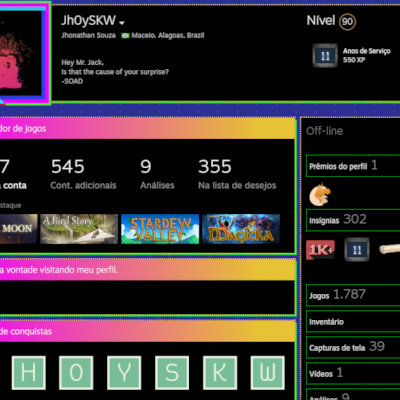This screenshot has height=400, width=400.
Task: Click the Anos de Serviço badge label
Action: click(x=366, y=51)
